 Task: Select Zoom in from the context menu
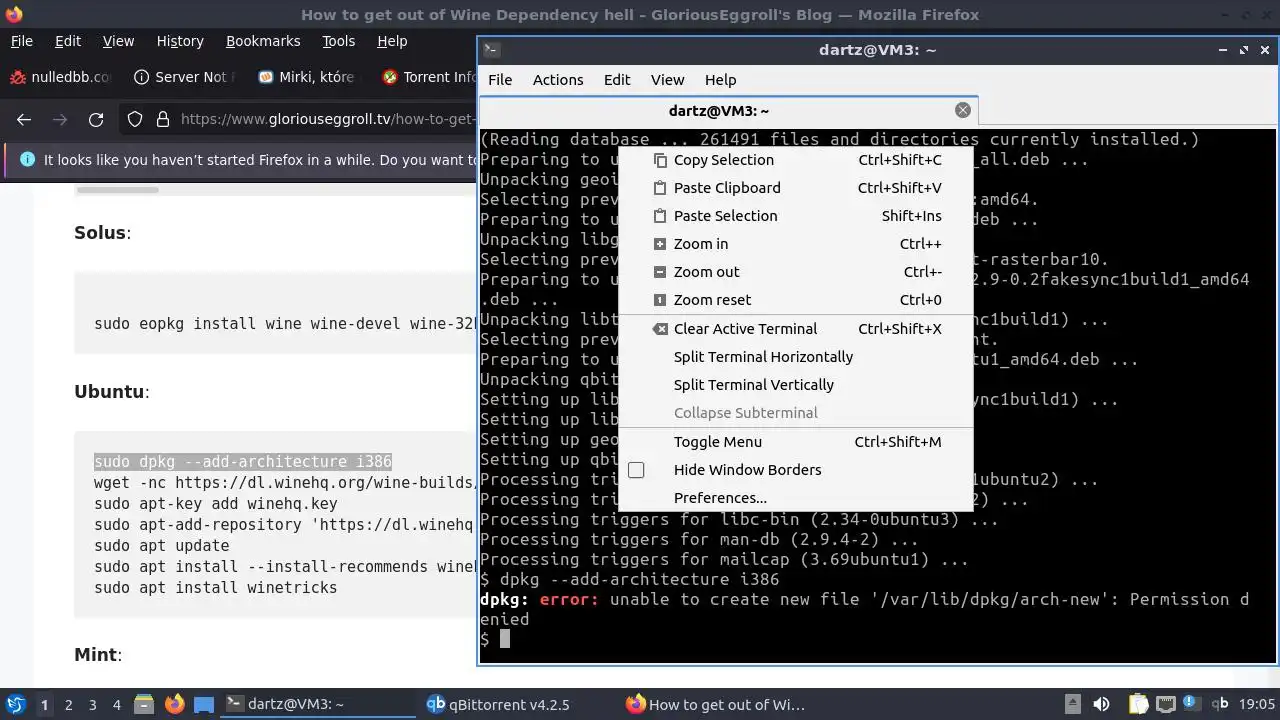point(796,244)
